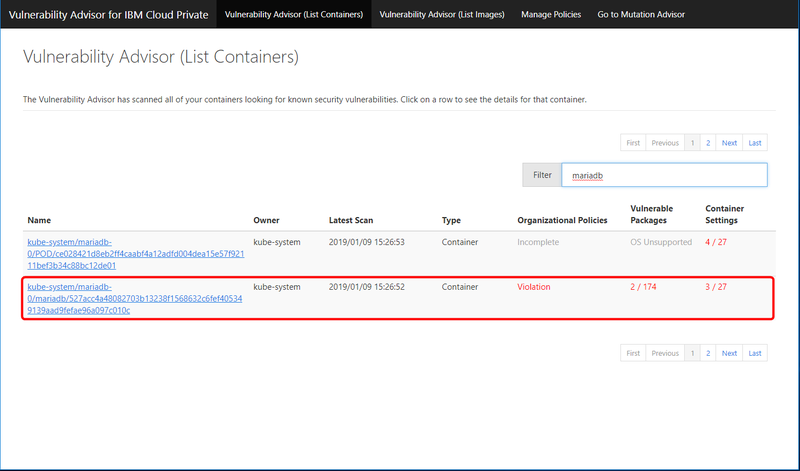The width and height of the screenshot is (800, 471).
Task: Click bottom pagination First button
Action: click(x=633, y=353)
